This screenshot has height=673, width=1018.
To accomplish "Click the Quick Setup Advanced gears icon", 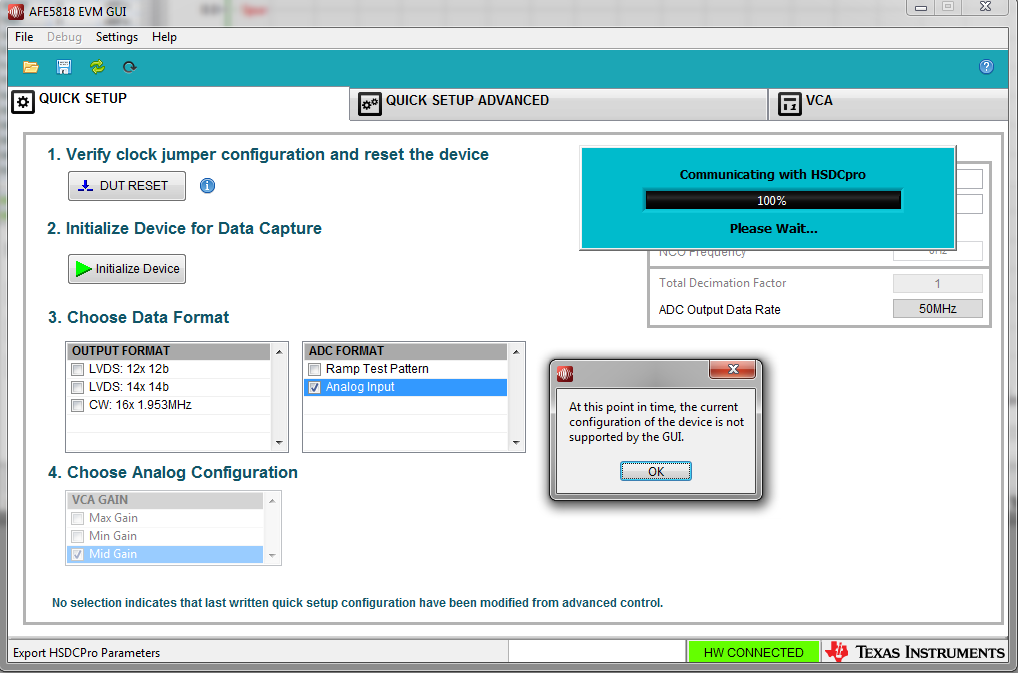I will tap(369, 104).
